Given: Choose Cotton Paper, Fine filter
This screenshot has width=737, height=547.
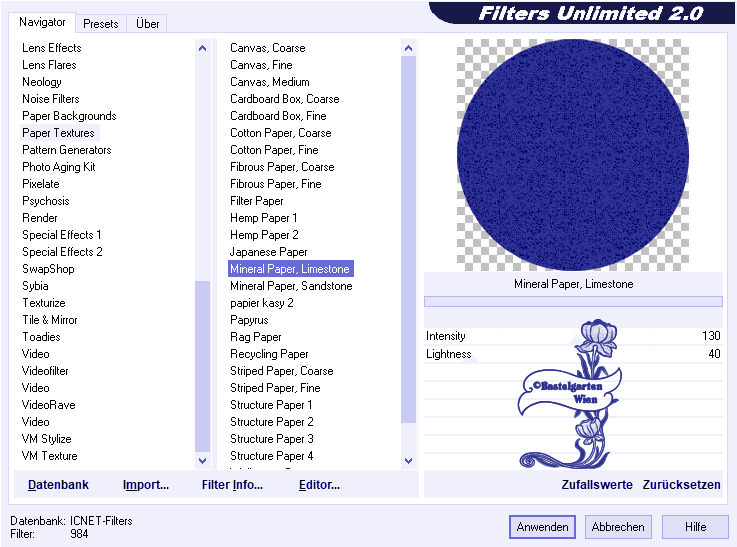Looking at the screenshot, I should pyautogui.click(x=274, y=150).
